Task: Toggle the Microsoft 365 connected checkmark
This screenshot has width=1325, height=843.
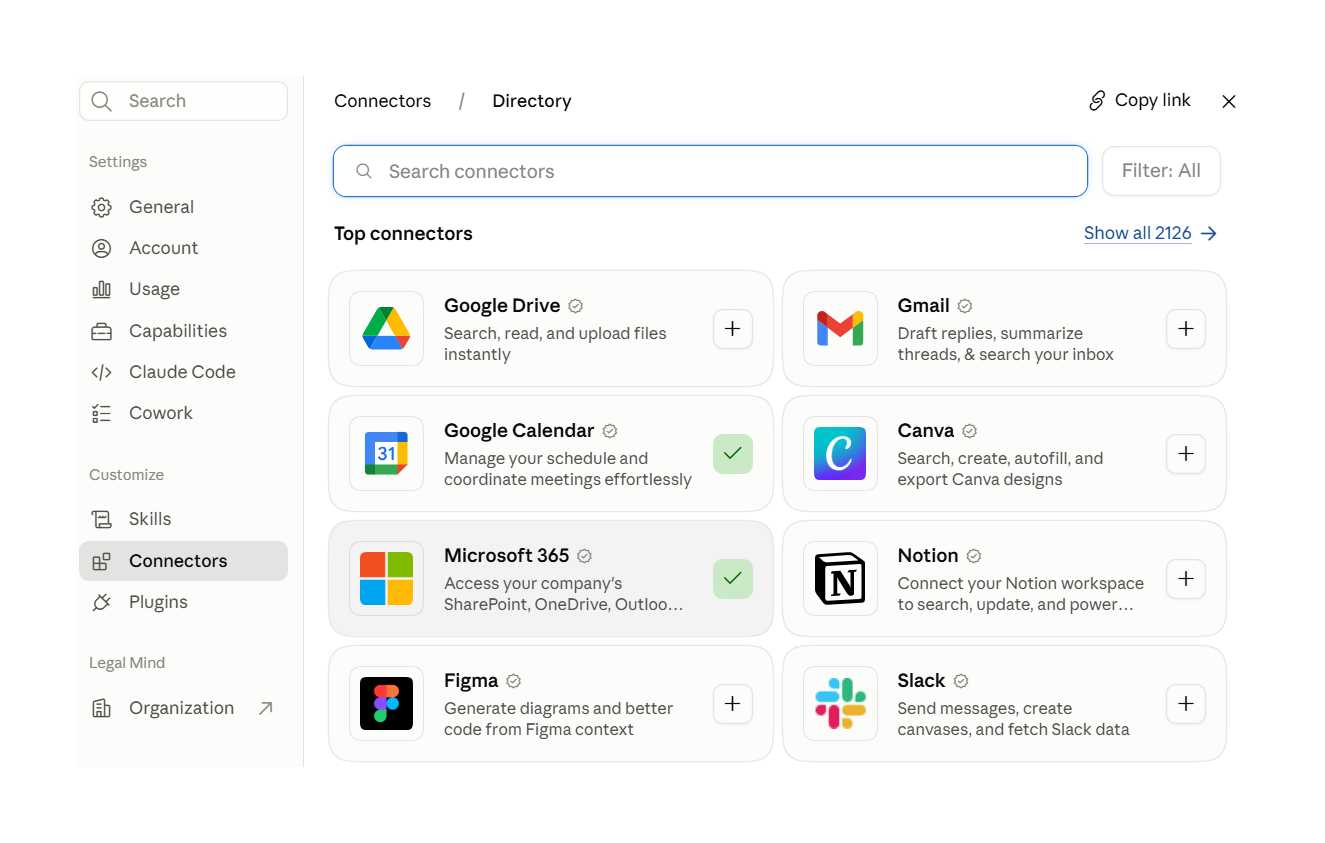Action: [733, 579]
